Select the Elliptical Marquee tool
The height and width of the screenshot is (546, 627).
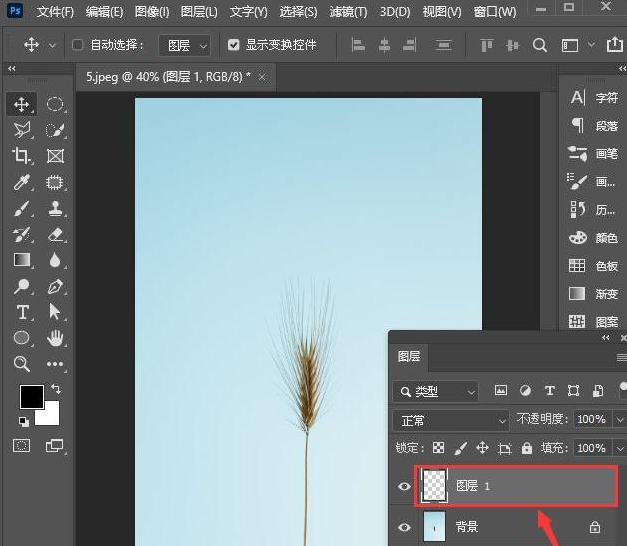(x=56, y=104)
